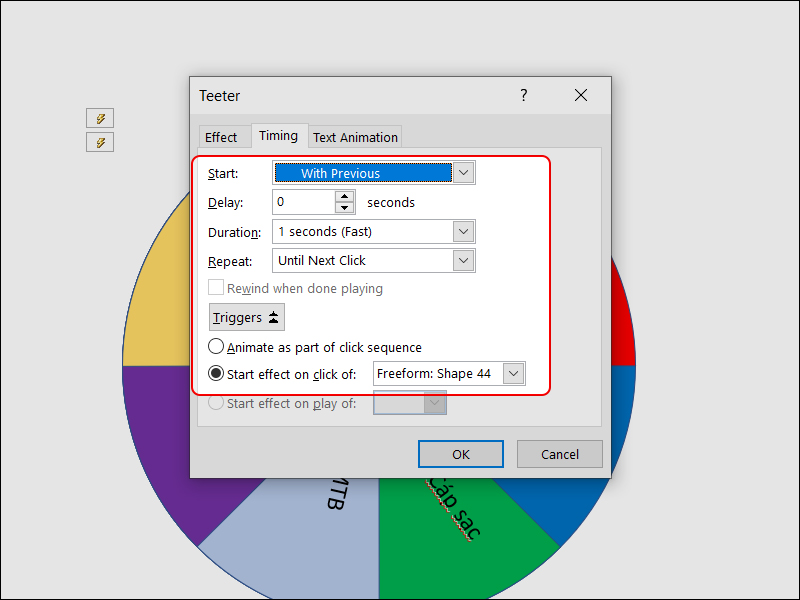Open the Text Animation tab

coord(355,137)
